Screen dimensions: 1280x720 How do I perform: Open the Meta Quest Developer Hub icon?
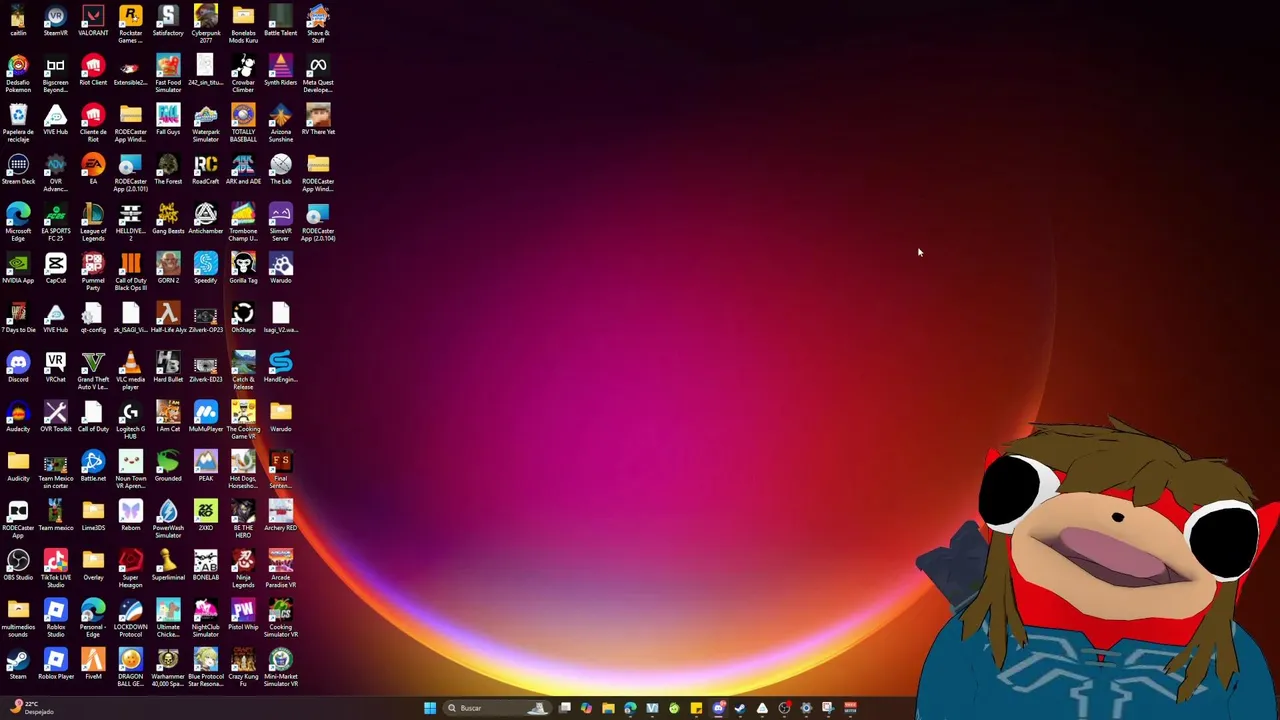(318, 74)
